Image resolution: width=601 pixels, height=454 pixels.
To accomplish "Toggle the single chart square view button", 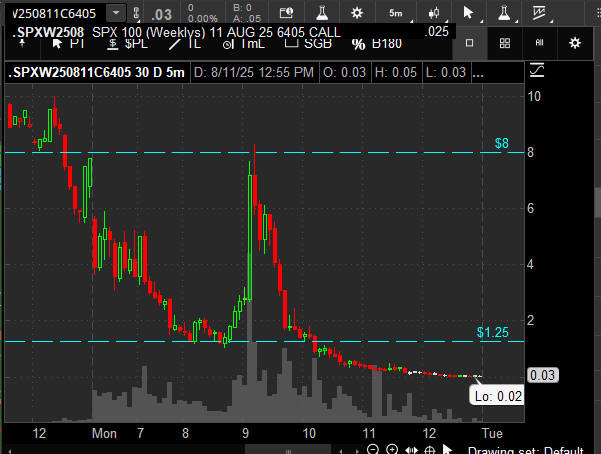I will click(x=470, y=43).
